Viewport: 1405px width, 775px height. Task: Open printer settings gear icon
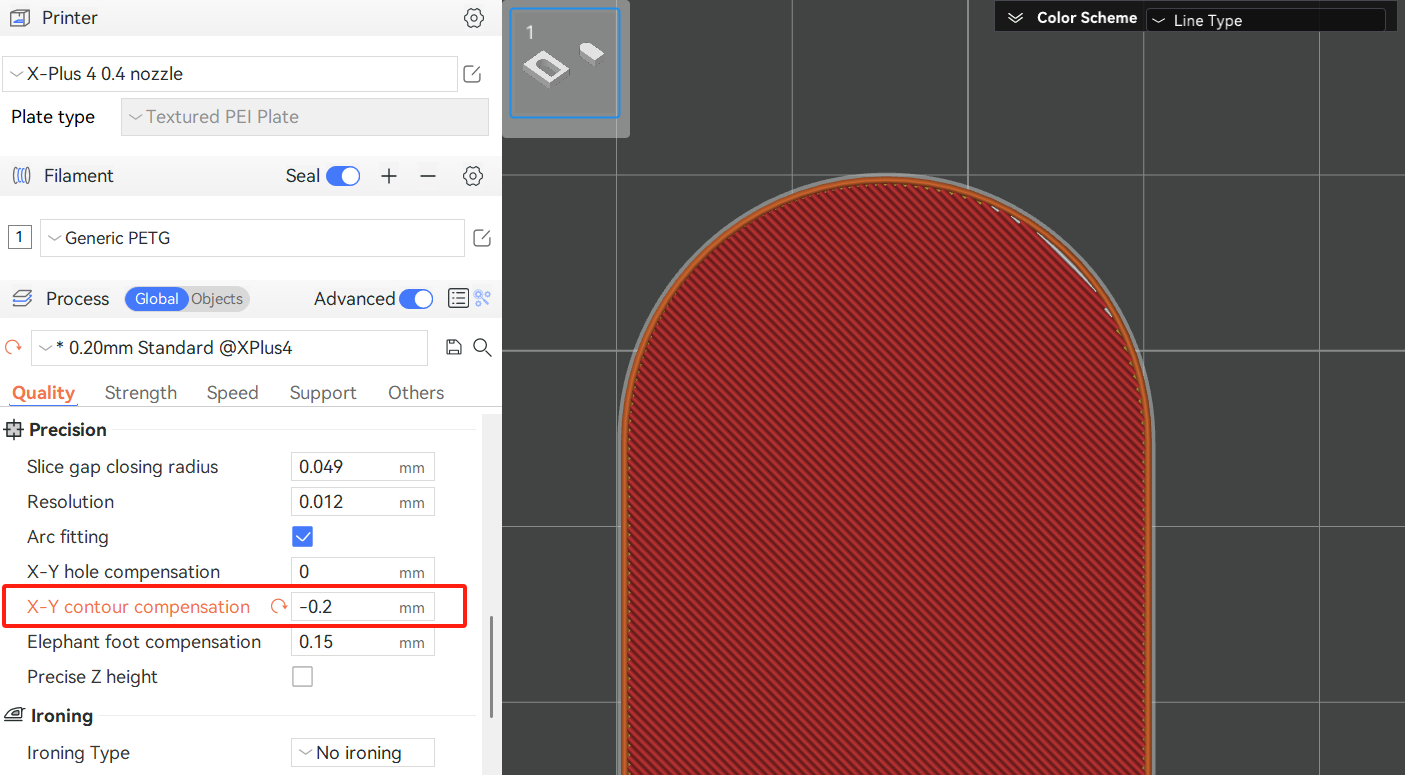tap(474, 18)
